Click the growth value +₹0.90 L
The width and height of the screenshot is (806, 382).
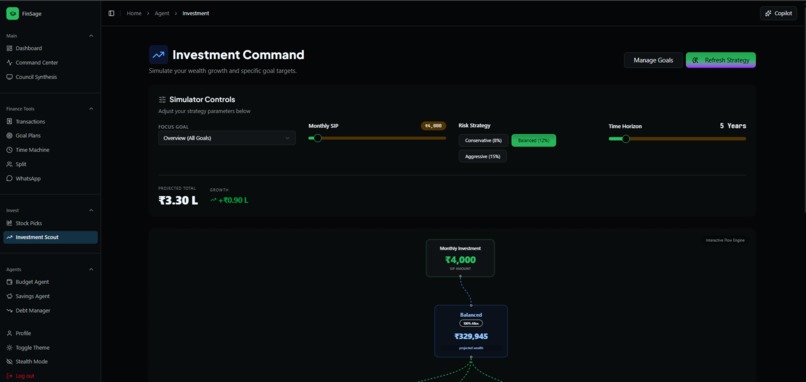click(x=229, y=201)
